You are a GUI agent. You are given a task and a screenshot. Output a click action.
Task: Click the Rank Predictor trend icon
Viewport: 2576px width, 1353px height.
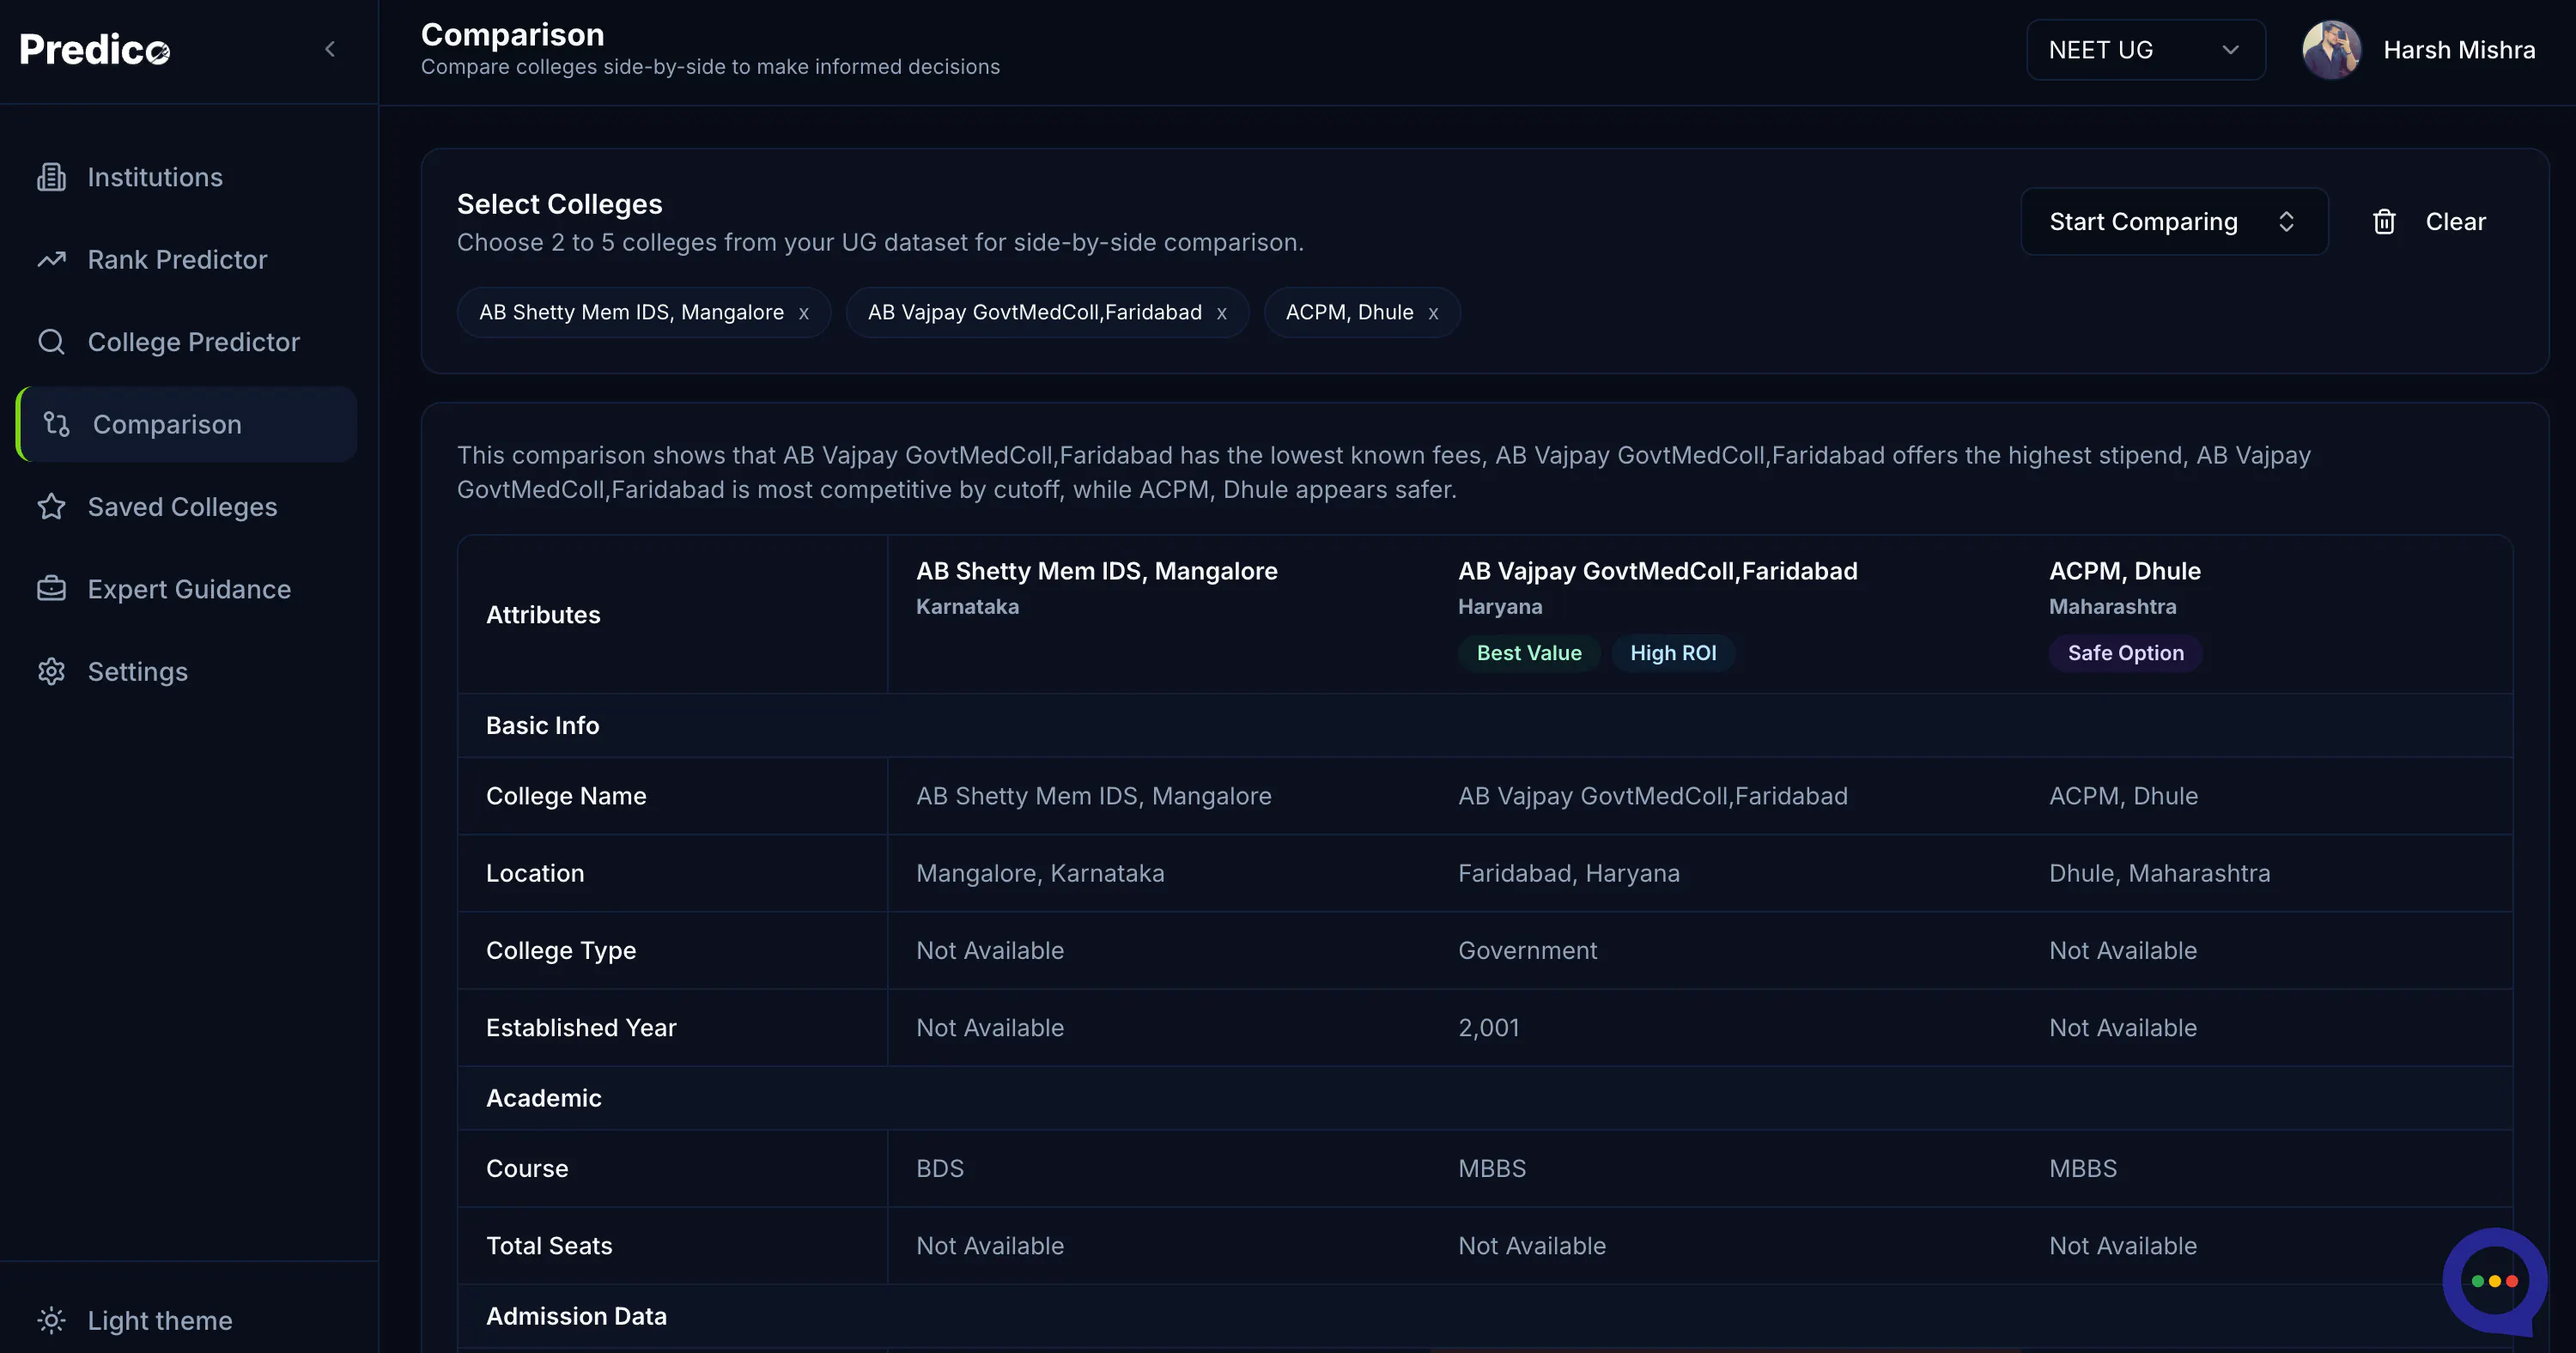tap(51, 259)
